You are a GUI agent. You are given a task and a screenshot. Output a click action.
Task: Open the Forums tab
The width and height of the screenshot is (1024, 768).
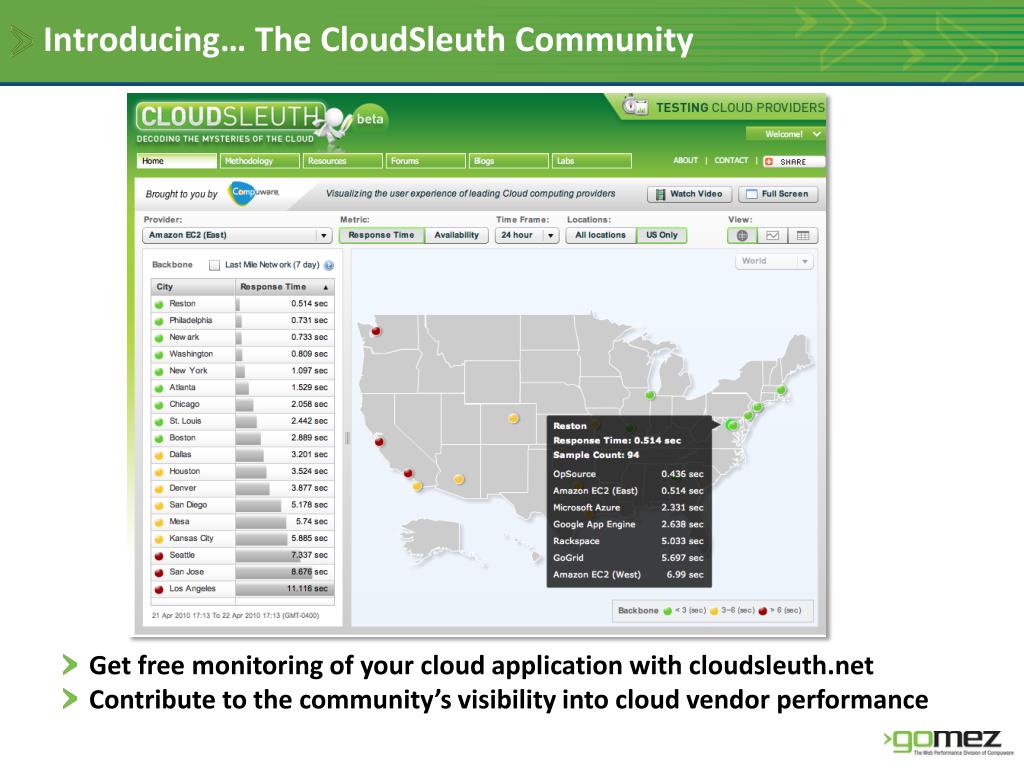426,161
